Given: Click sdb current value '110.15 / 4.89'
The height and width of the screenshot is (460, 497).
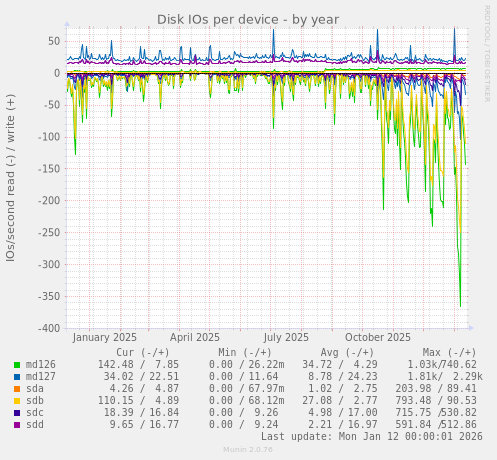Looking at the screenshot, I should [138, 401].
